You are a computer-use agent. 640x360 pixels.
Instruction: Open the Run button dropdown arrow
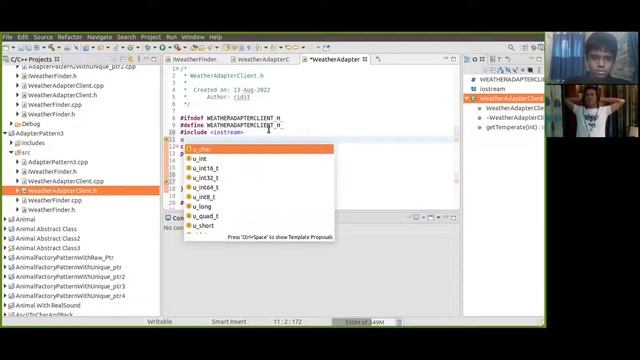(169, 48)
